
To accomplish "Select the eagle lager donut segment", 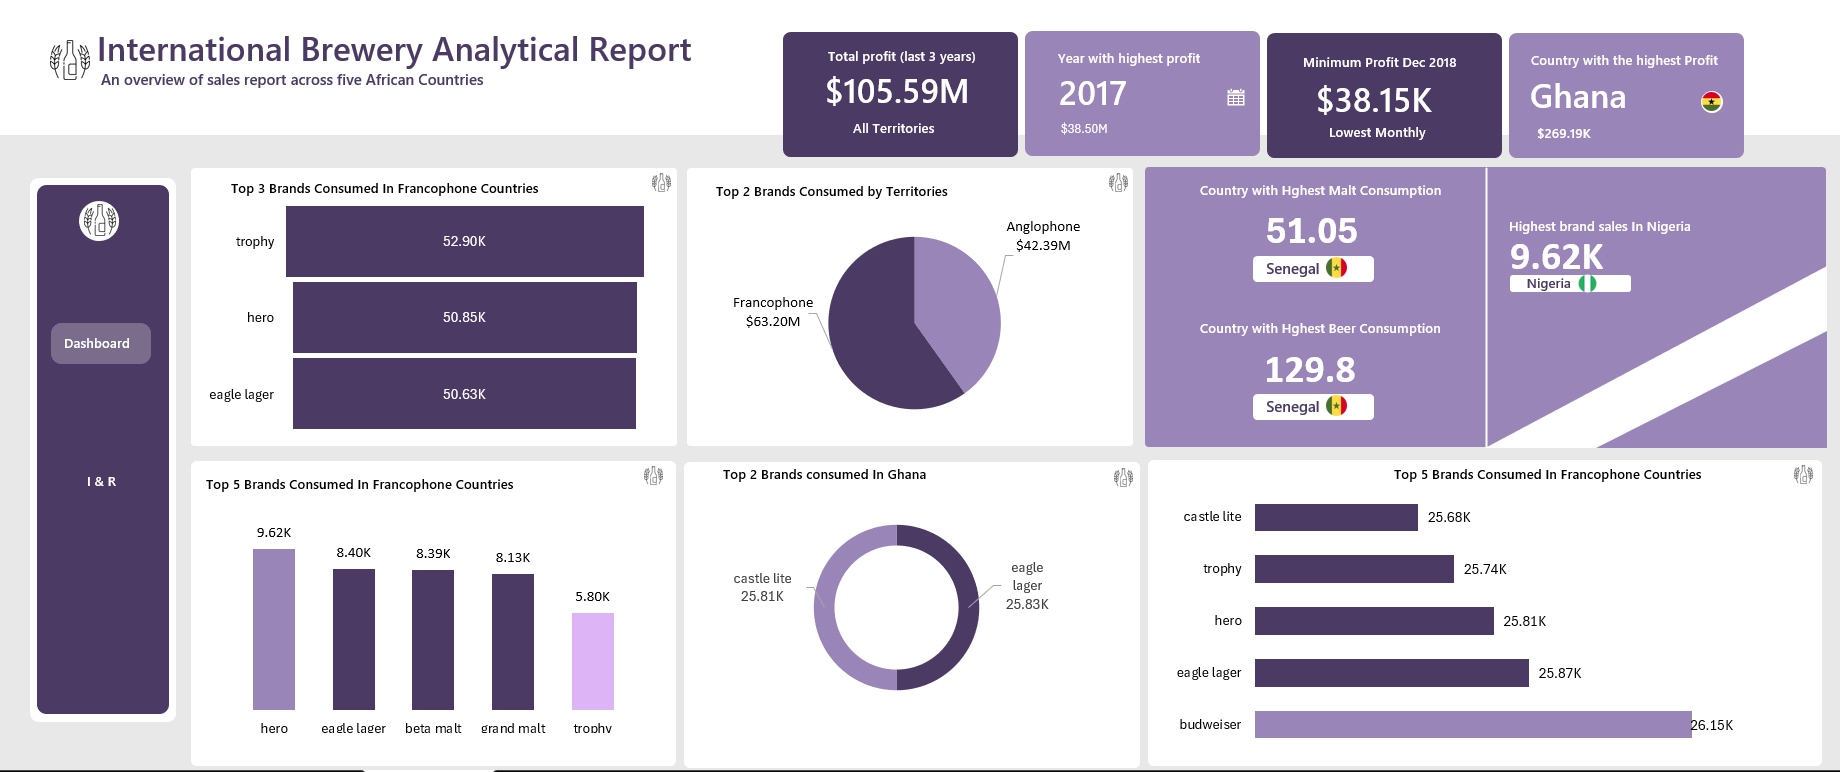I will (x=968, y=608).
